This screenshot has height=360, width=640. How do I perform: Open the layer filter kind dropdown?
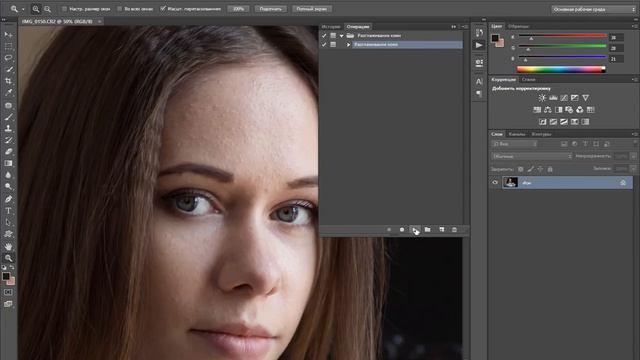coord(515,144)
